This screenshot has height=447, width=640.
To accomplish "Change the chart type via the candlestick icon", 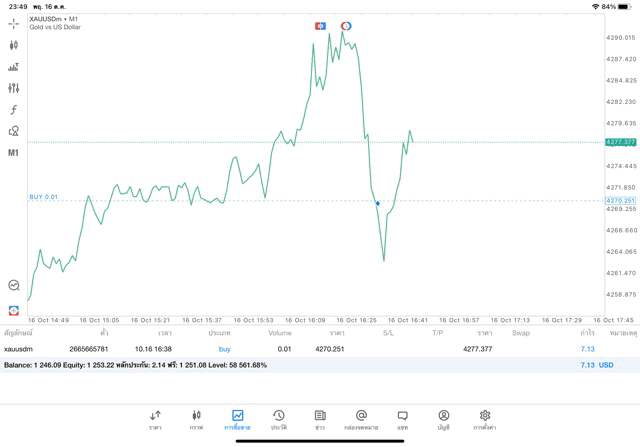I will [13, 45].
